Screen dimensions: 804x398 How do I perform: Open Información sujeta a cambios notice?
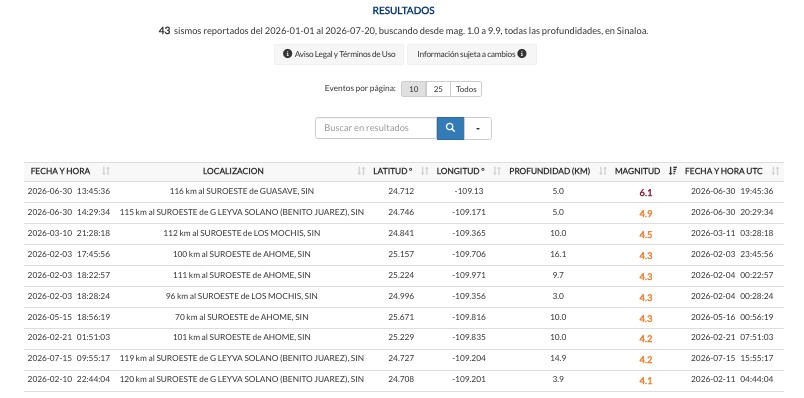click(472, 54)
